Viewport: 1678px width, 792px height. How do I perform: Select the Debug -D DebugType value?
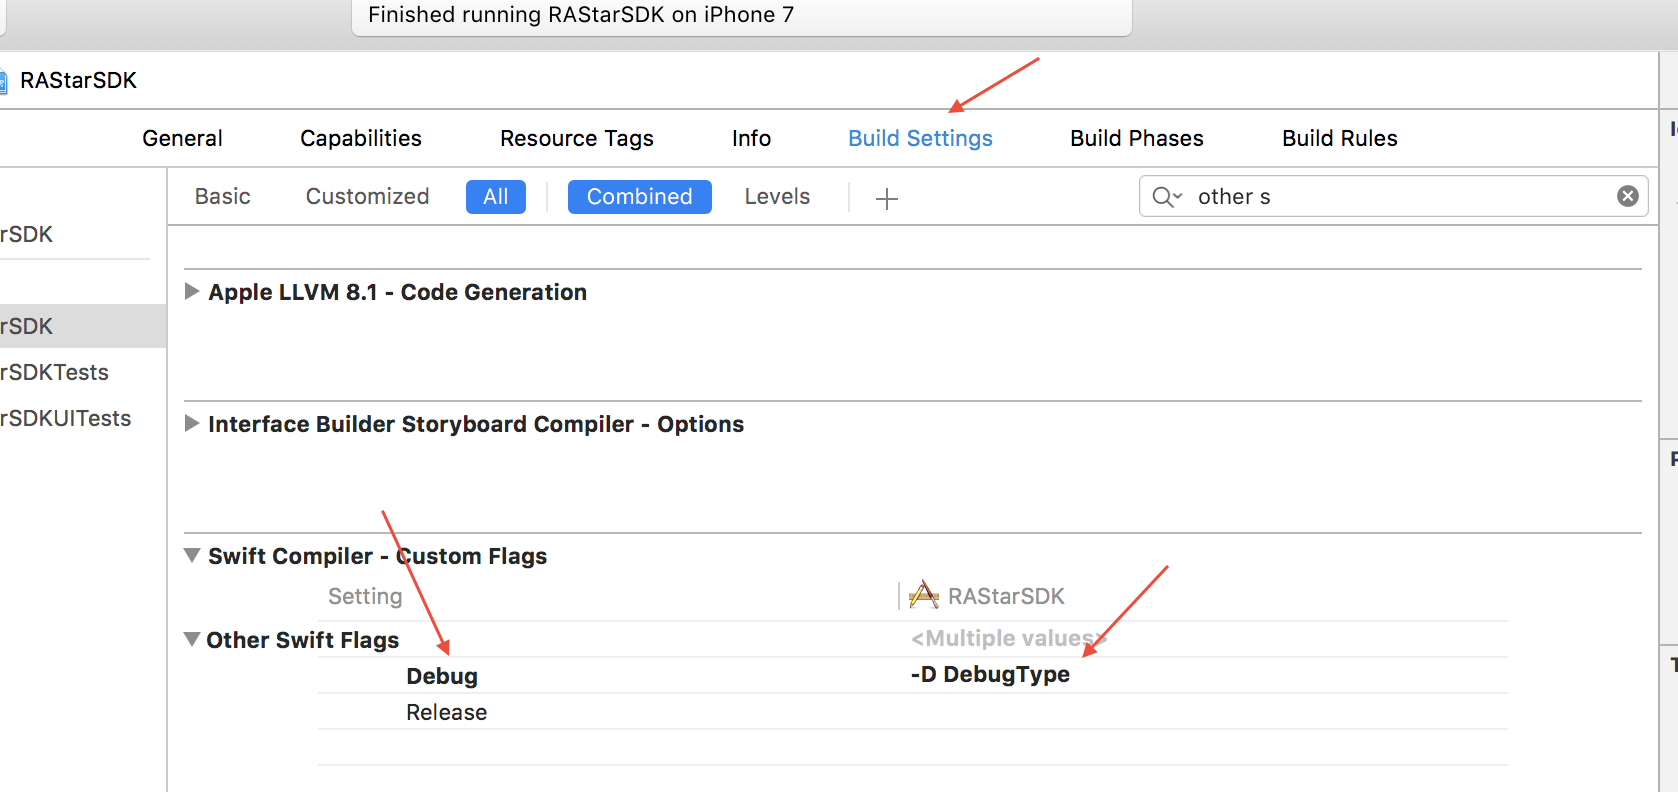pos(990,675)
